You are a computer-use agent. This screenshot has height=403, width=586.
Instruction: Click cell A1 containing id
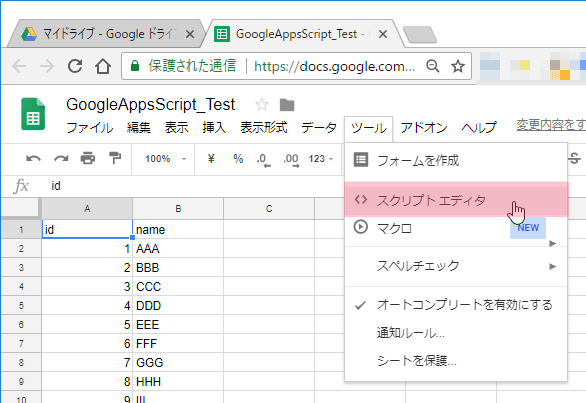87,229
